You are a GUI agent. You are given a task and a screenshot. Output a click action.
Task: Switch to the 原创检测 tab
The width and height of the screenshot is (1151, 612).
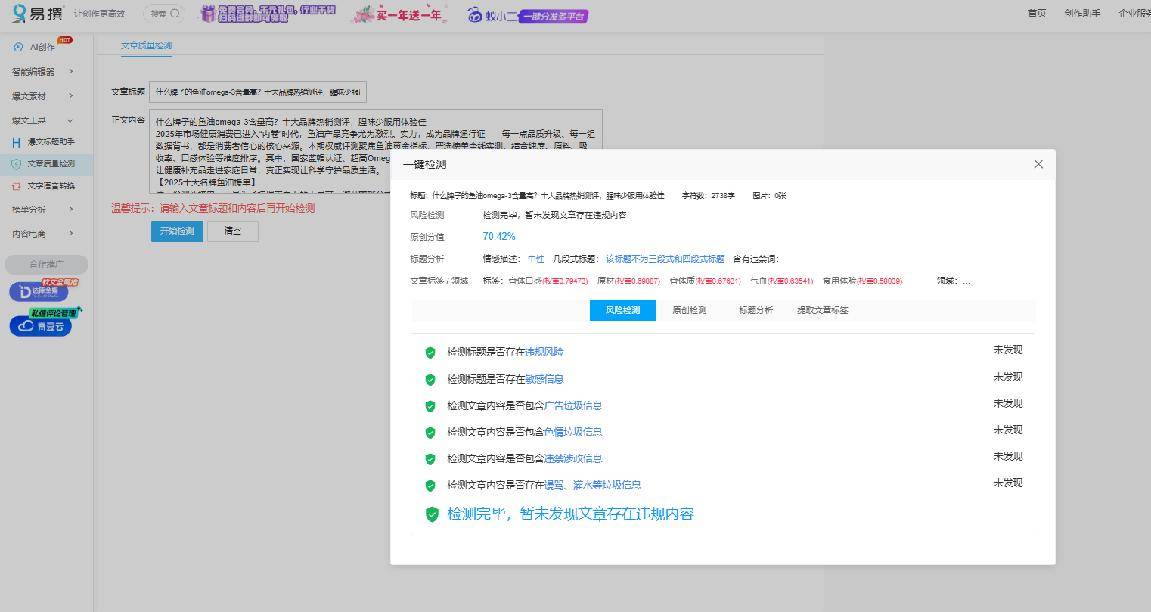688,310
